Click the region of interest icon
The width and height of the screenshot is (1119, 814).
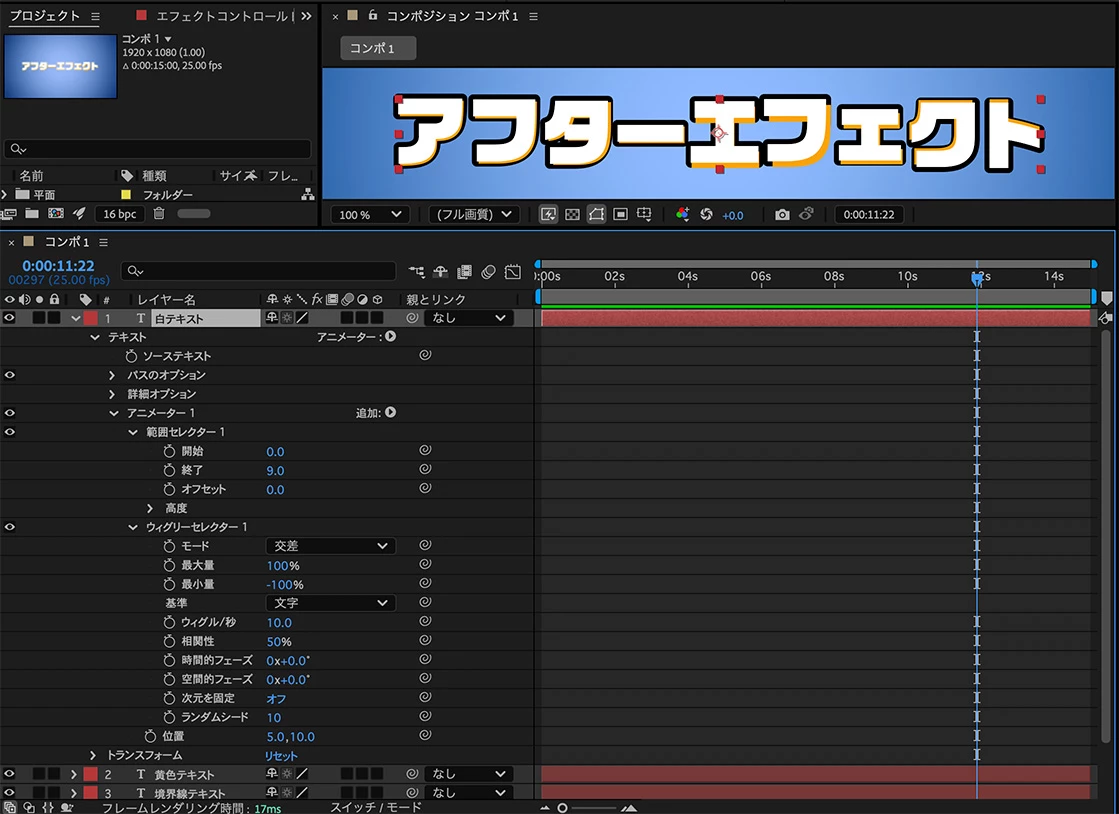click(x=620, y=215)
